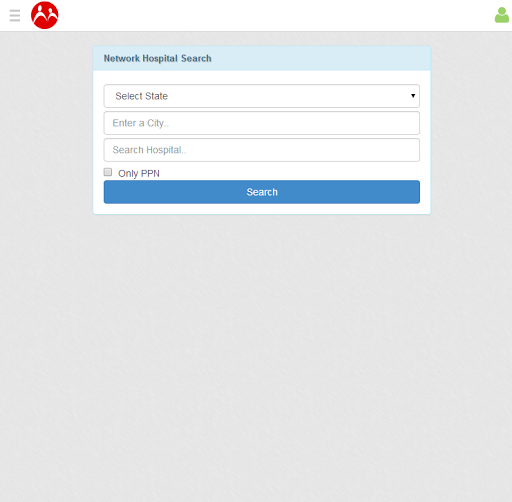
Task: Click the Only PPN label text
Action: tap(139, 173)
